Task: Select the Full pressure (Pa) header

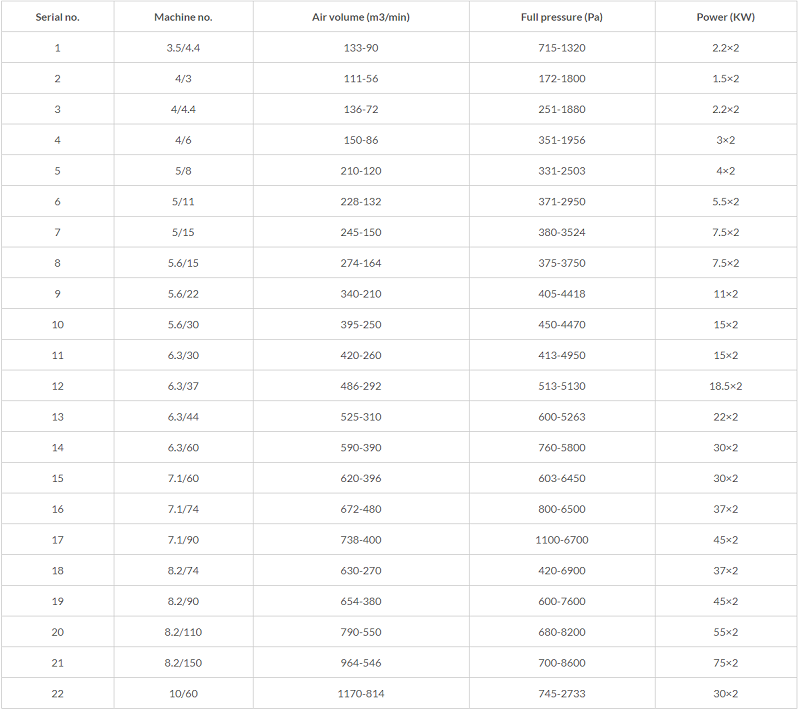Action: coord(562,17)
